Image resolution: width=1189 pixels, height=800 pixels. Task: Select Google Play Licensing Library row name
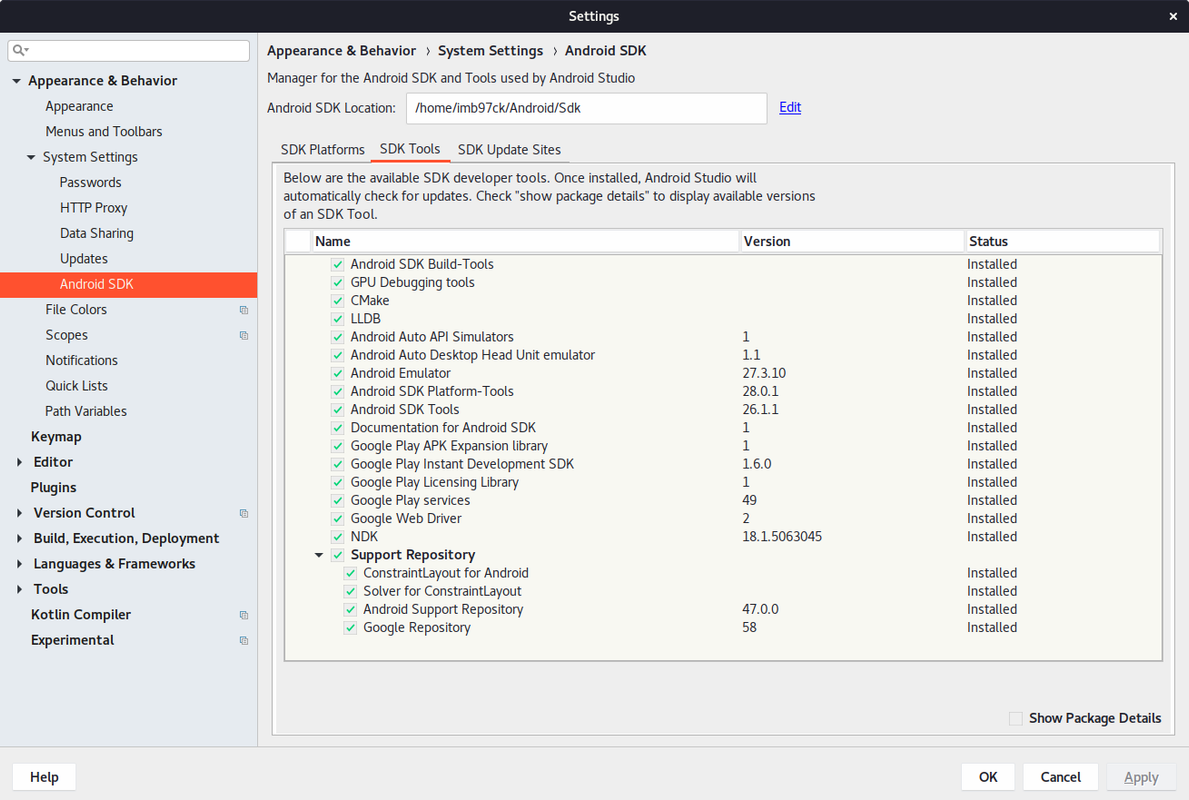[435, 482]
